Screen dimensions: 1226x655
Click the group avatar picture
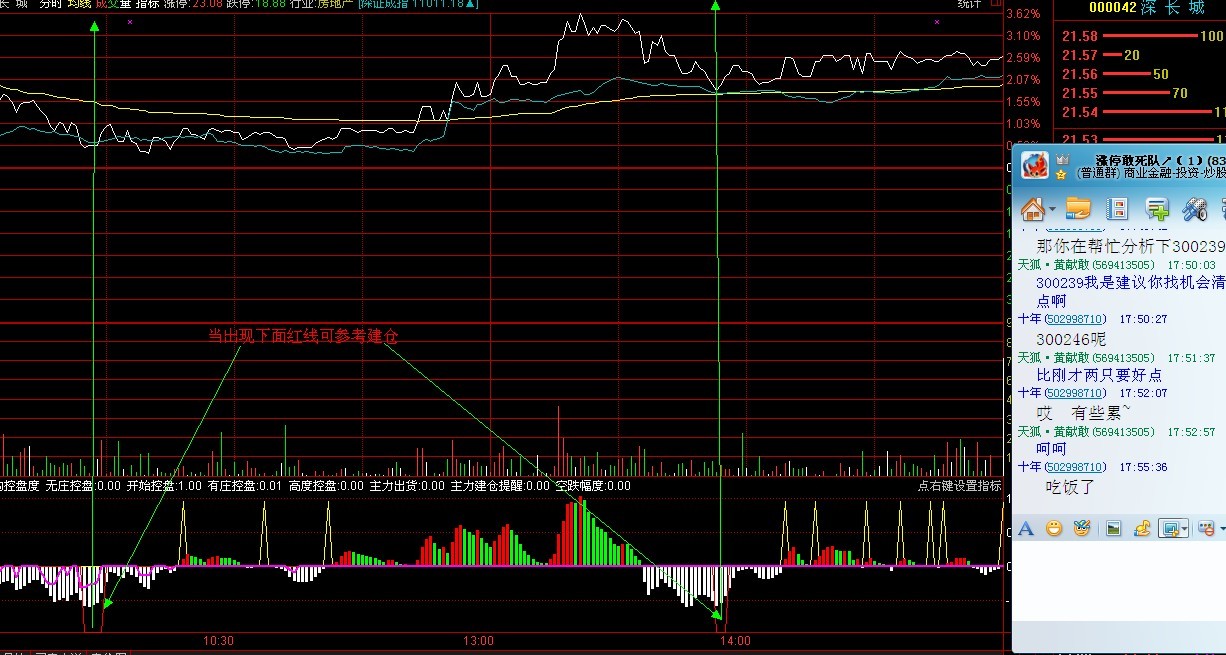click(x=1034, y=165)
